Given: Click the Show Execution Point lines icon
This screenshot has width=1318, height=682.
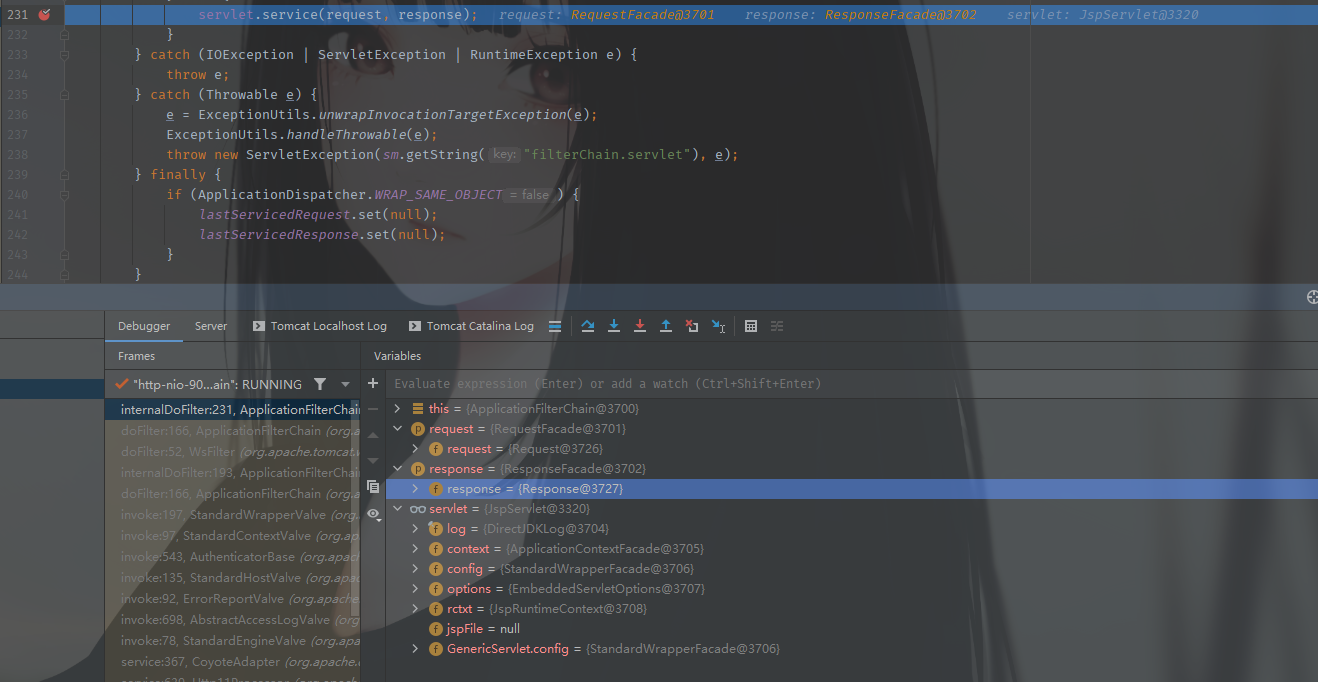Looking at the screenshot, I should 555,326.
